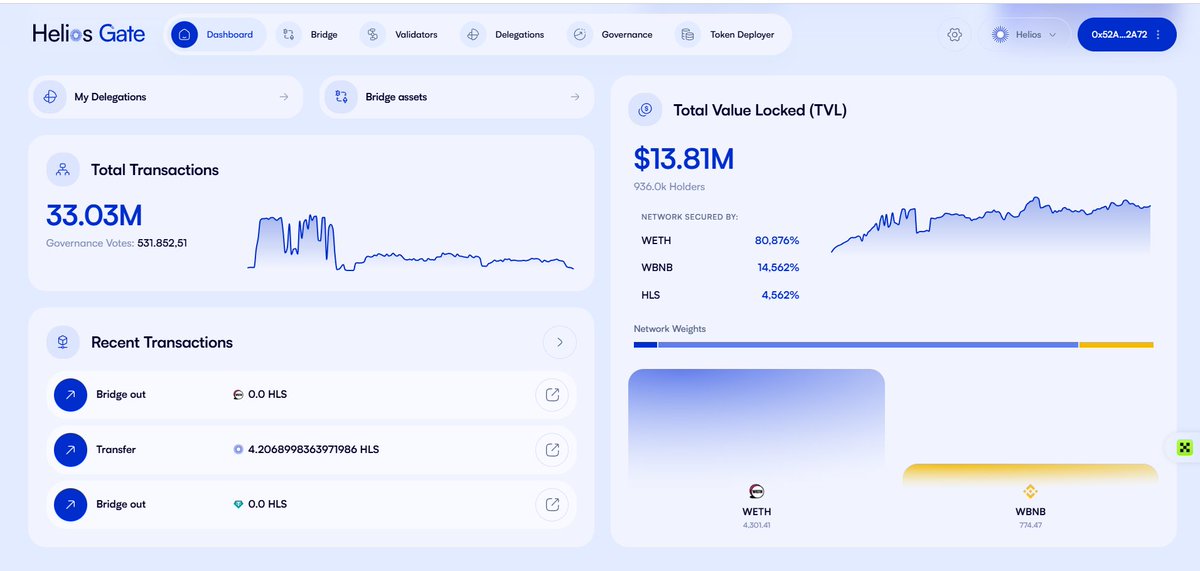
Task: Click the yellow network weight segment
Action: (1116, 345)
